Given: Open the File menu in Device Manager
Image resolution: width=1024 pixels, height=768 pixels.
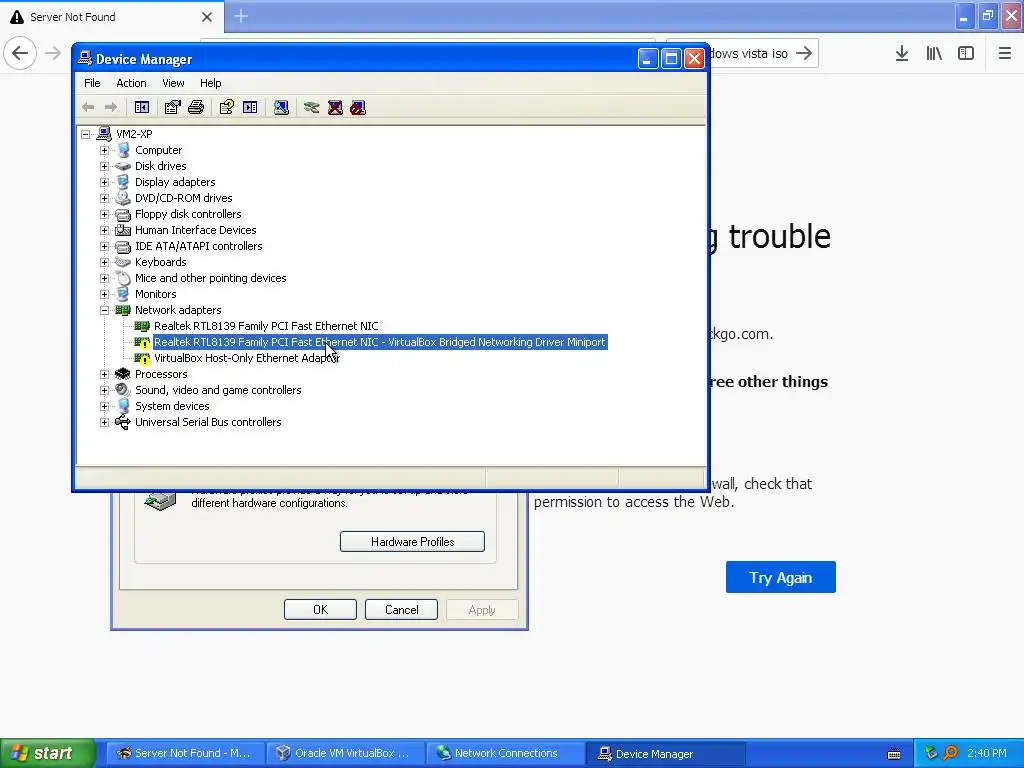Looking at the screenshot, I should click(92, 83).
